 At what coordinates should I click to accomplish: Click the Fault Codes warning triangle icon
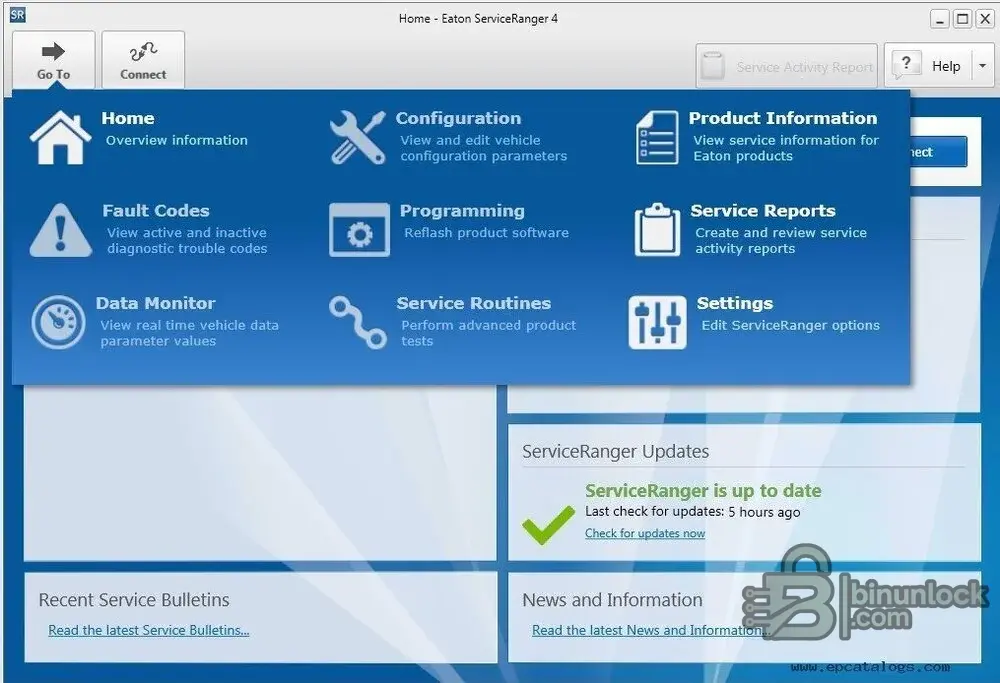point(61,230)
